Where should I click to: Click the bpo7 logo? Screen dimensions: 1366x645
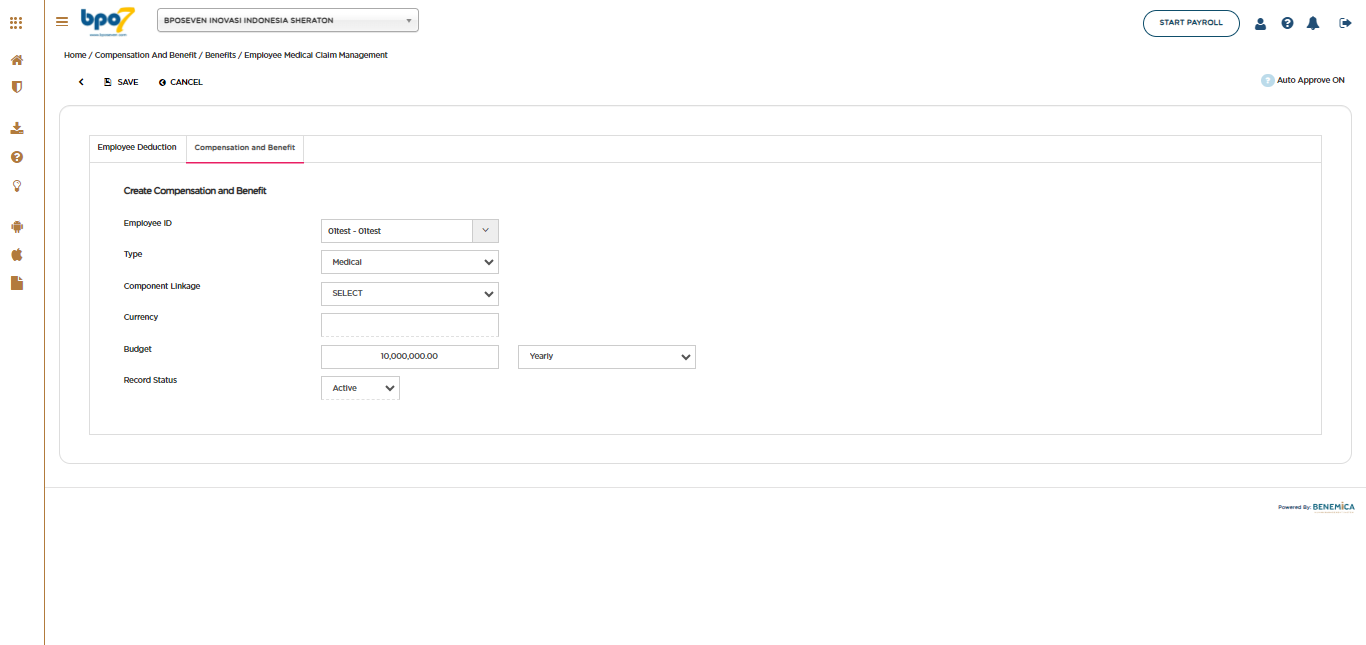pos(107,21)
